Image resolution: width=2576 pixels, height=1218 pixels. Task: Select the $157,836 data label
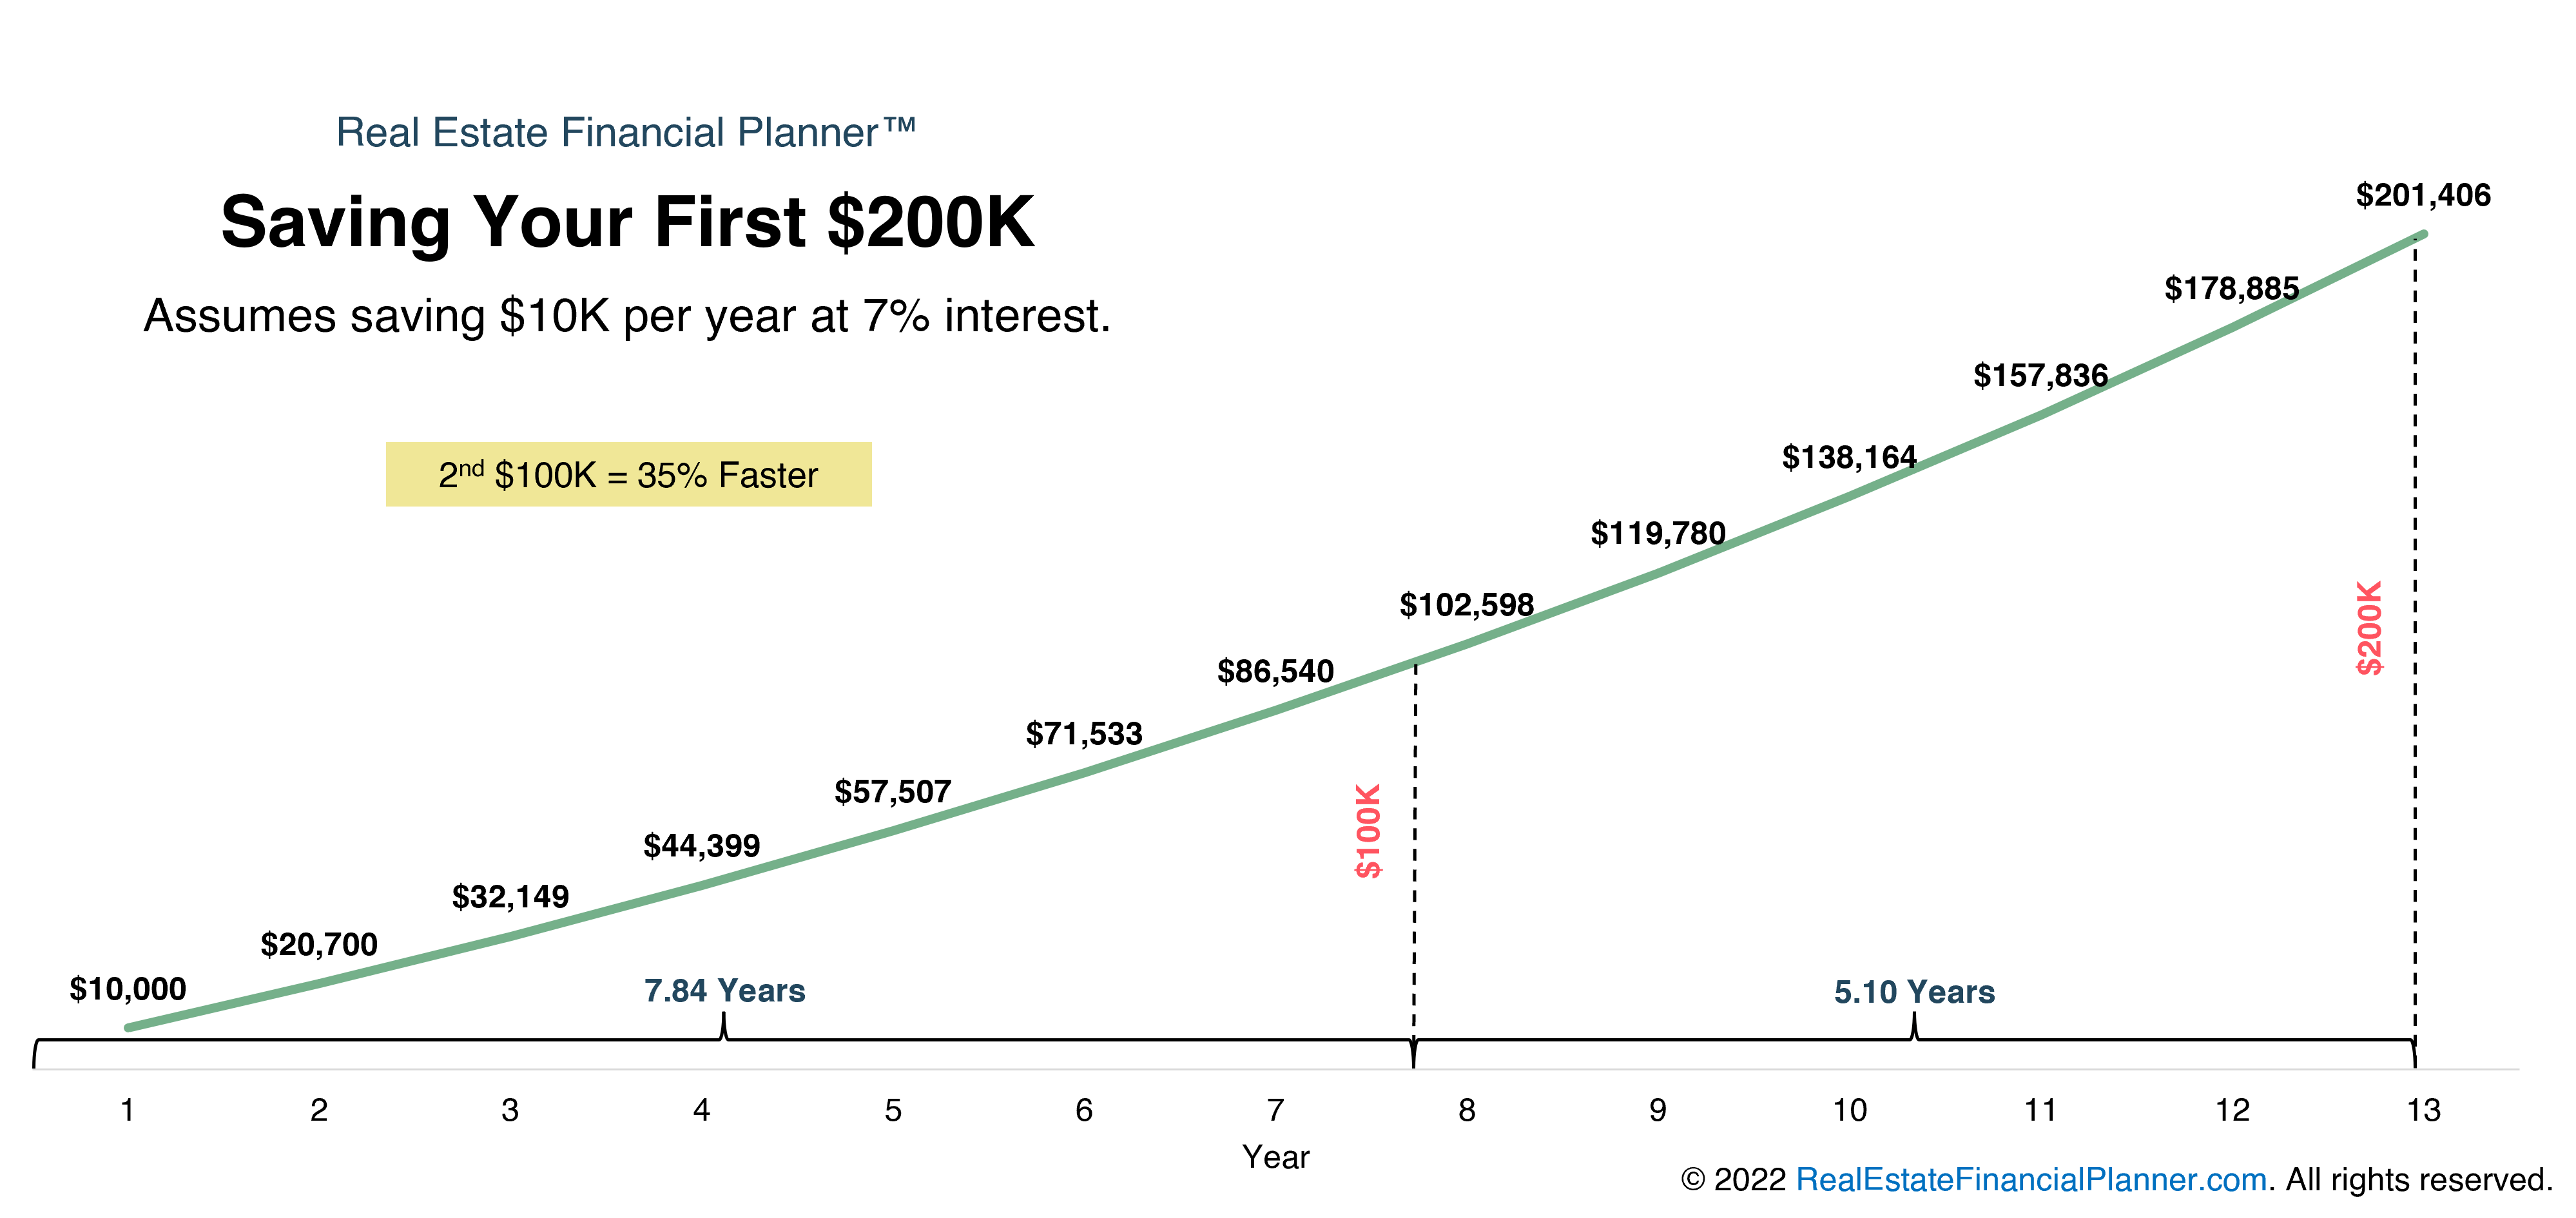[x=2040, y=376]
